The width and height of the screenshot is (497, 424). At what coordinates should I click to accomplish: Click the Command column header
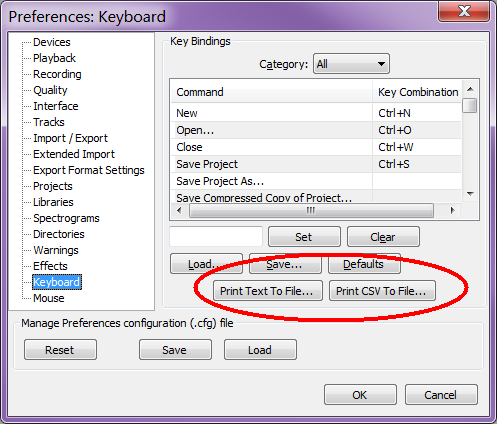click(271, 92)
